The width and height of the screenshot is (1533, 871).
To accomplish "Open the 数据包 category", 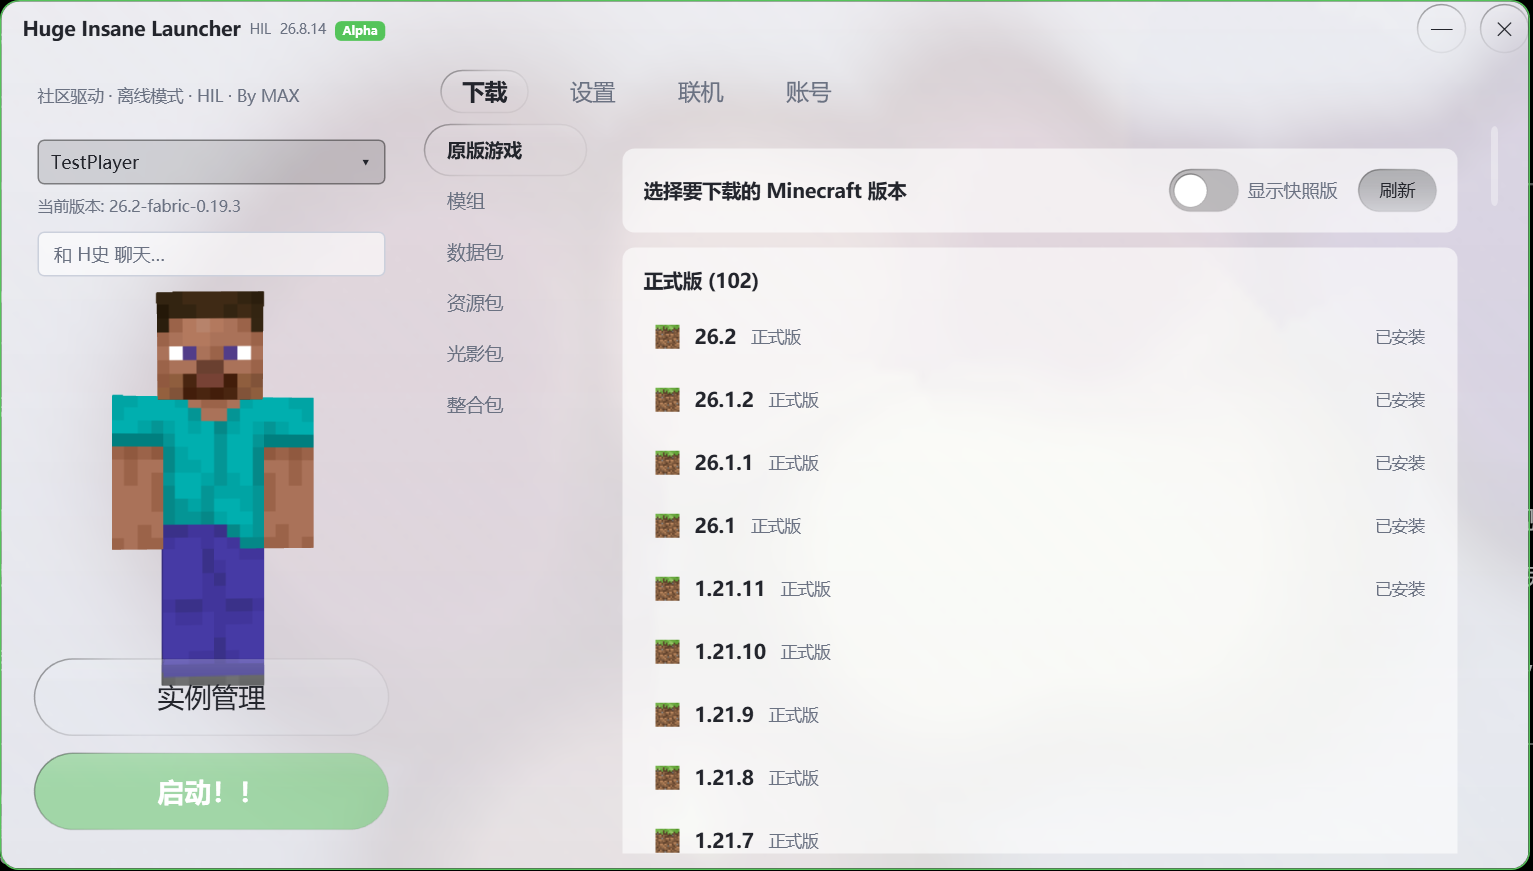I will (475, 252).
